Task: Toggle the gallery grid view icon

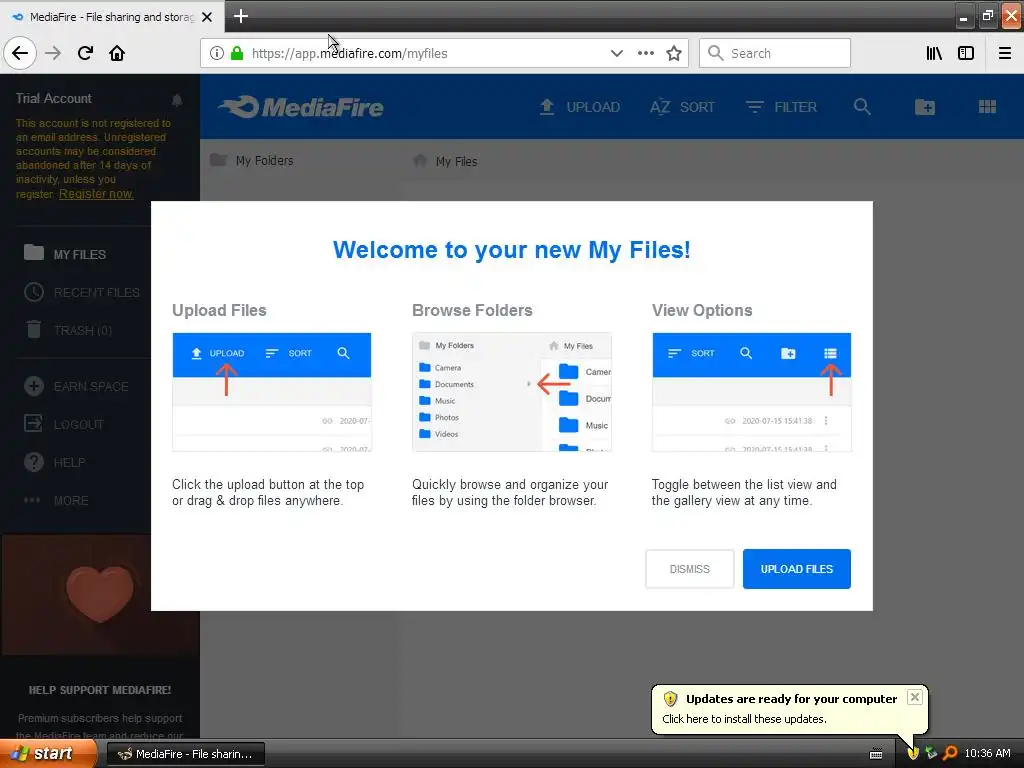Action: pos(987,107)
